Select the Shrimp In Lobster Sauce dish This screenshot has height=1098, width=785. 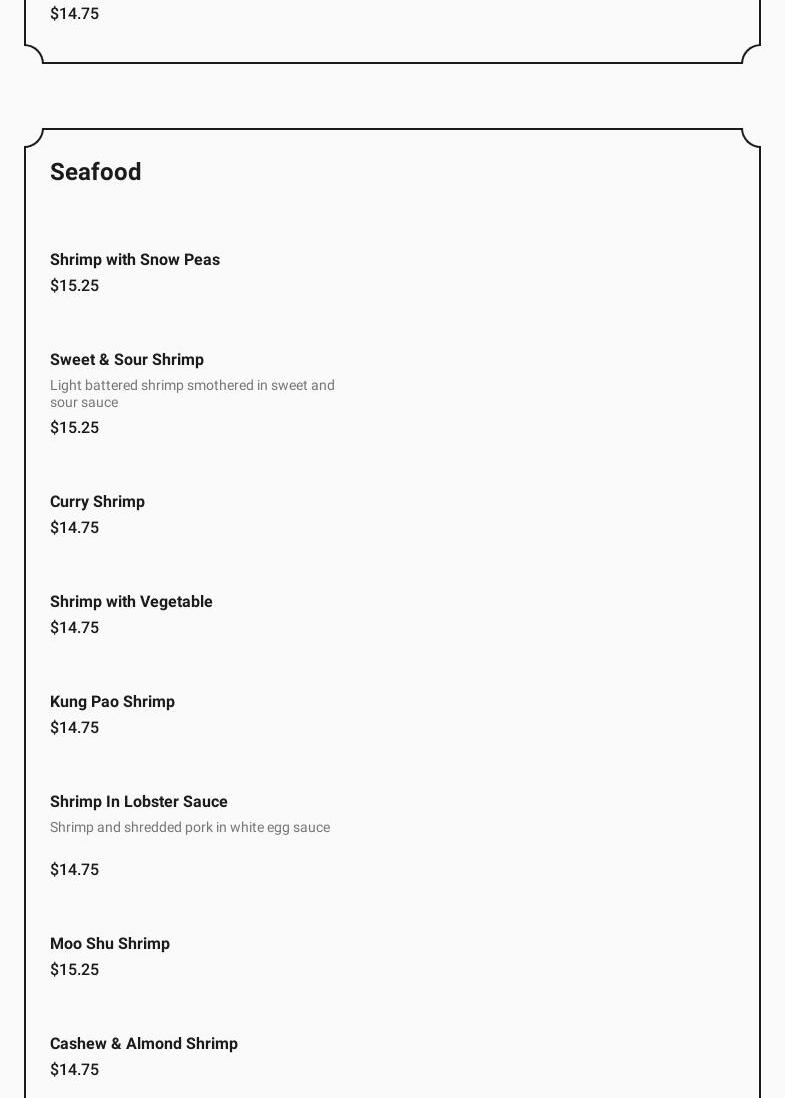(x=139, y=802)
